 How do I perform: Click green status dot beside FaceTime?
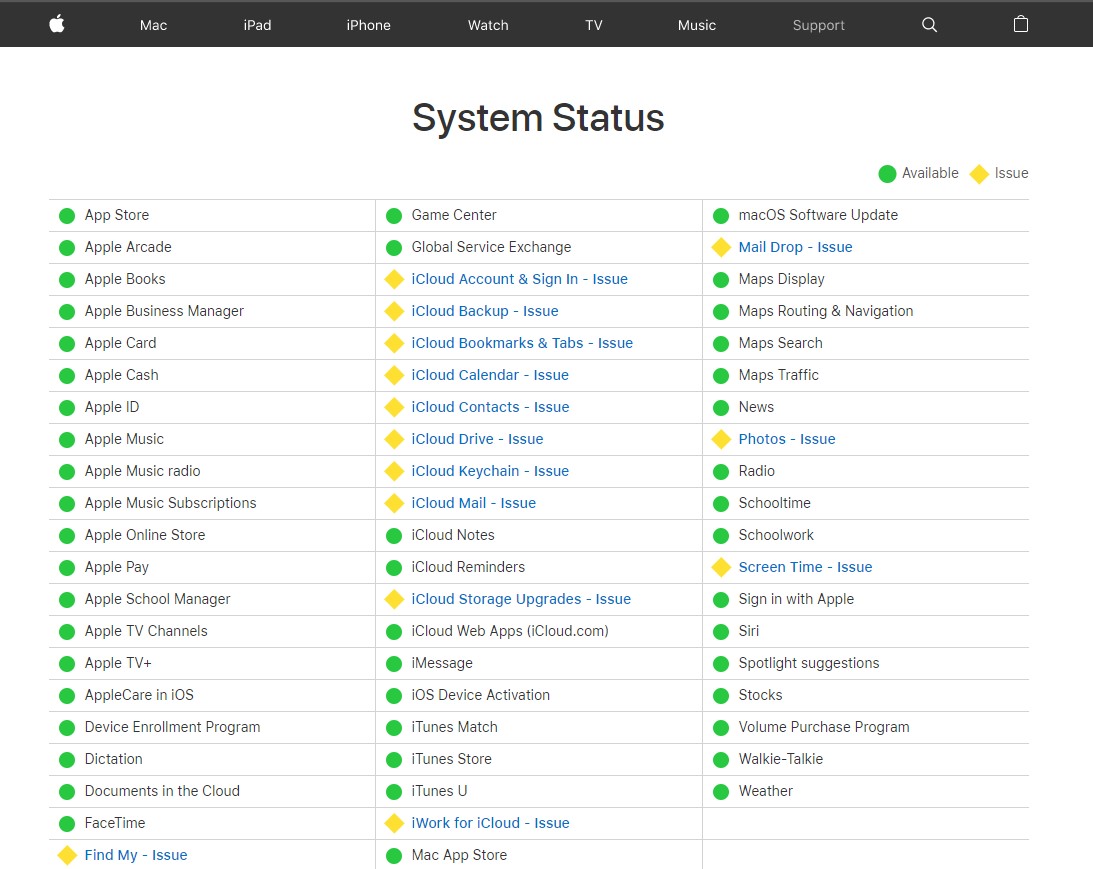pyautogui.click(x=67, y=824)
